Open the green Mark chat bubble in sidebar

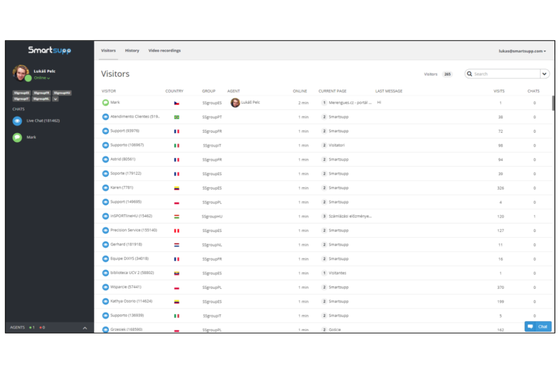(17, 138)
